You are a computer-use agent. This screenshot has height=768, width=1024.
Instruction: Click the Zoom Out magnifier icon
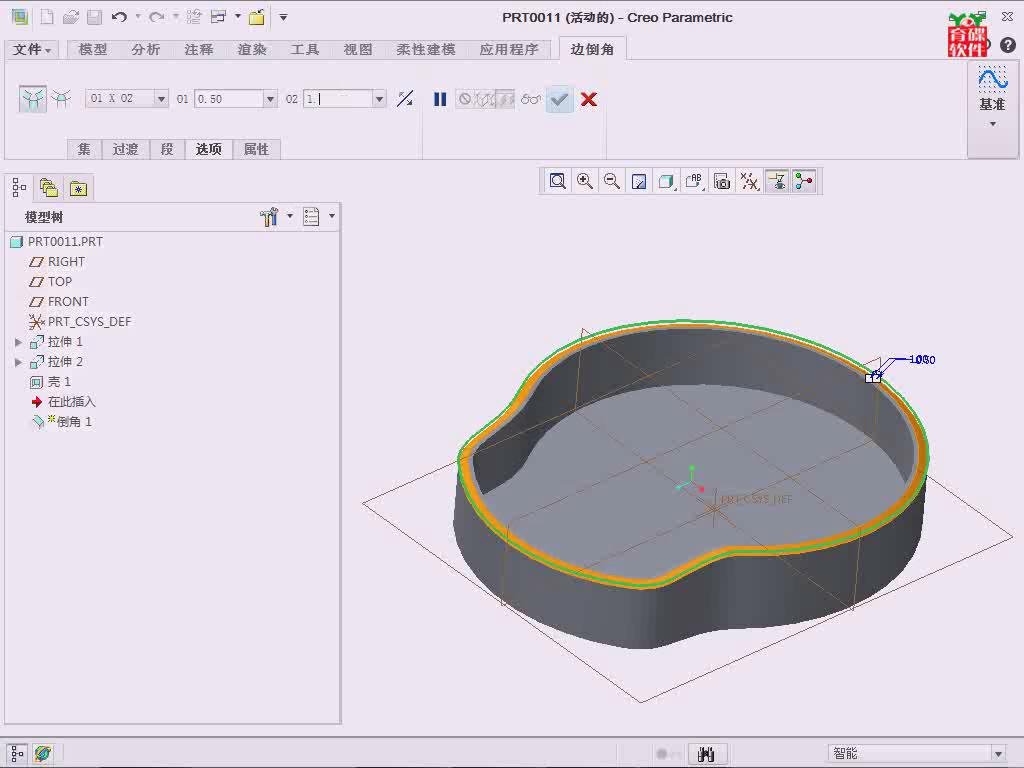pyautogui.click(x=612, y=181)
